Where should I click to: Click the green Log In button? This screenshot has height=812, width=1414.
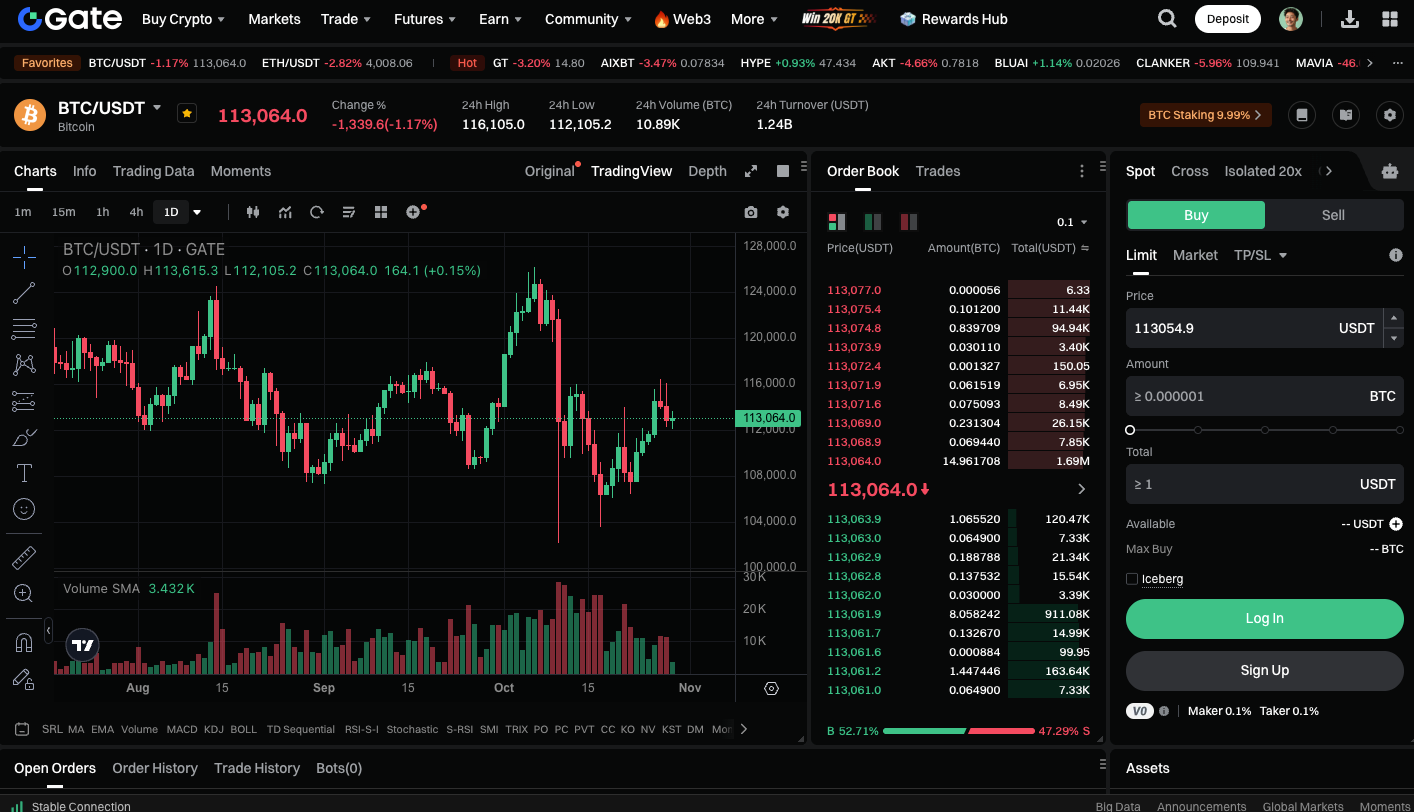click(1264, 619)
